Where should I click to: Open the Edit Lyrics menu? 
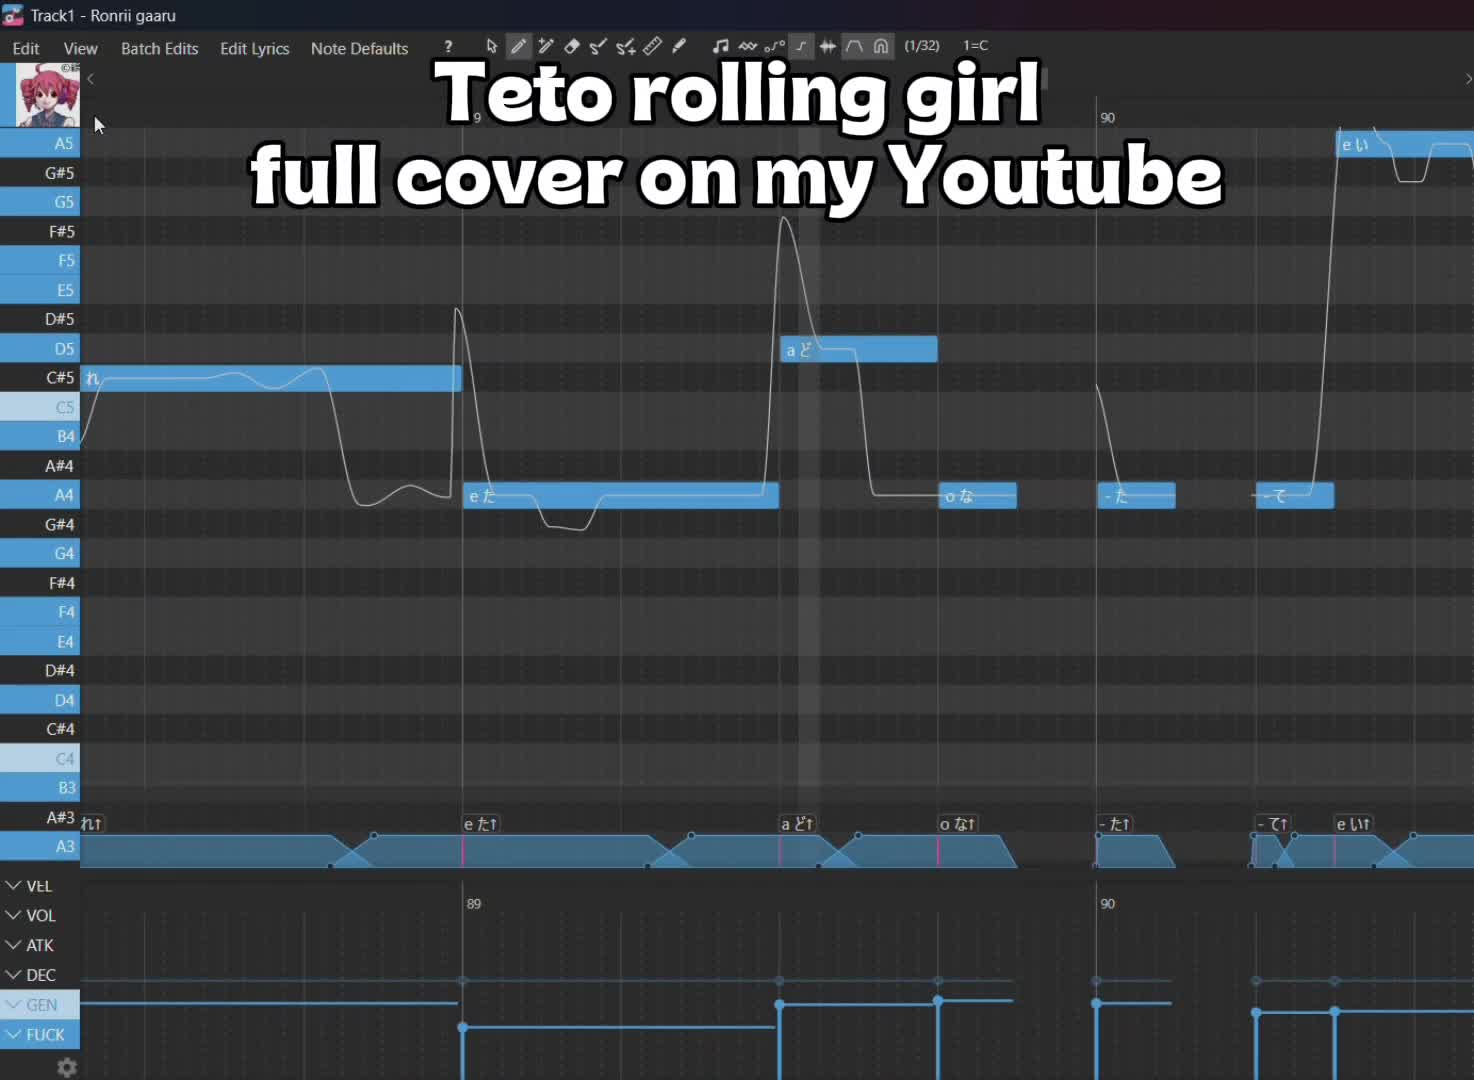[x=255, y=48]
